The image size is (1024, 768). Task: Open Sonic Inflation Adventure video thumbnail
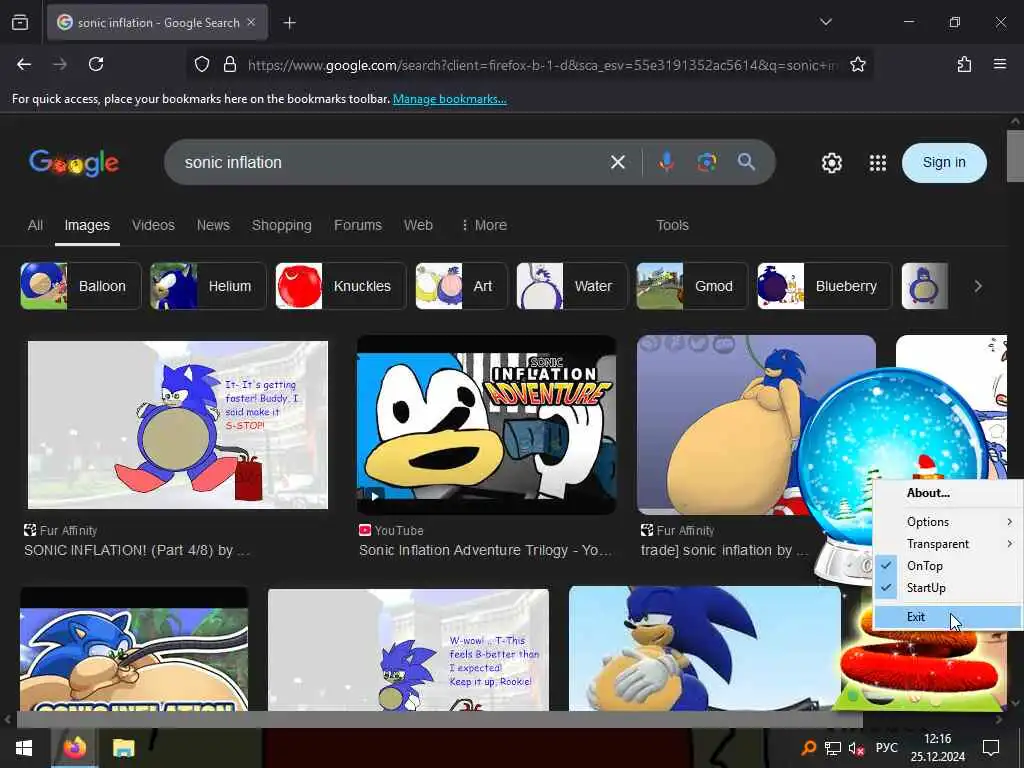(486, 424)
